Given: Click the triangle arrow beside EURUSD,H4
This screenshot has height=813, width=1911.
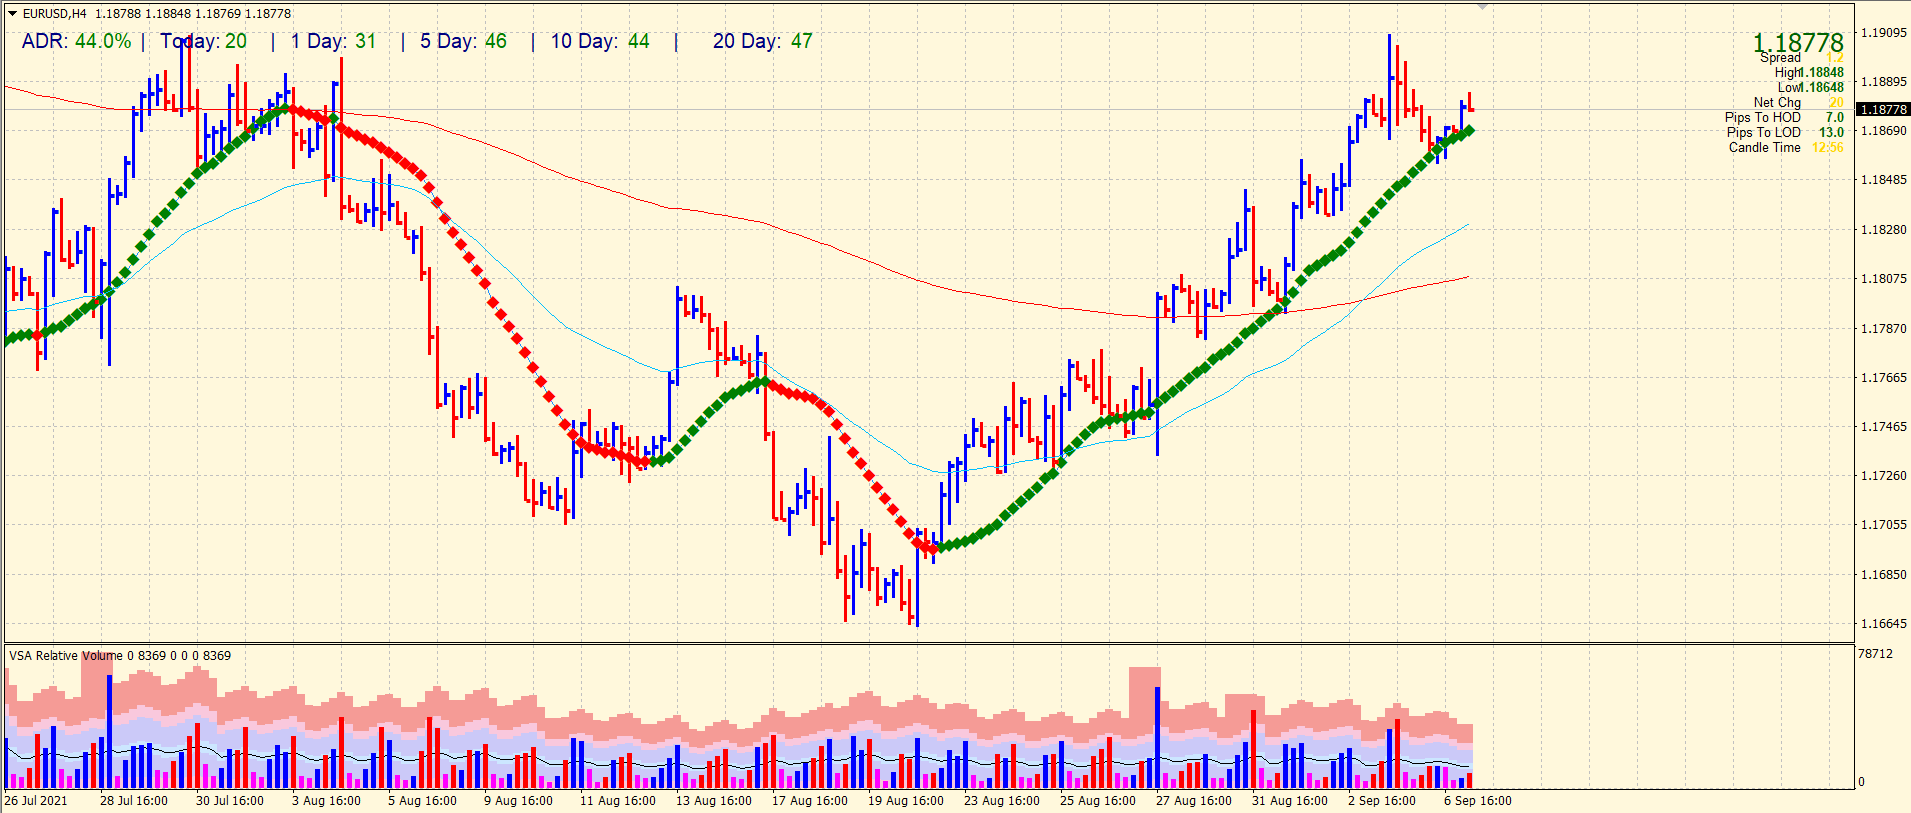Looking at the screenshot, I should point(13,14).
